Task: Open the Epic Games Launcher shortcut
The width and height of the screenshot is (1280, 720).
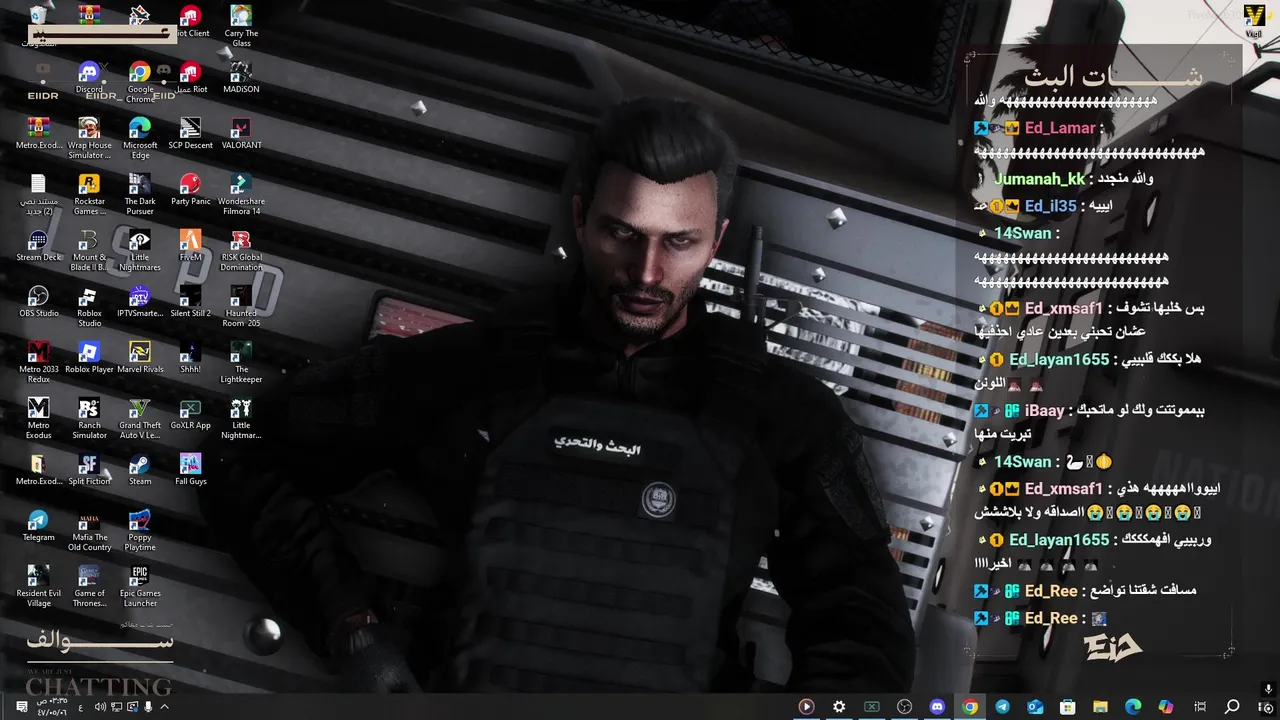Action: pos(140,586)
